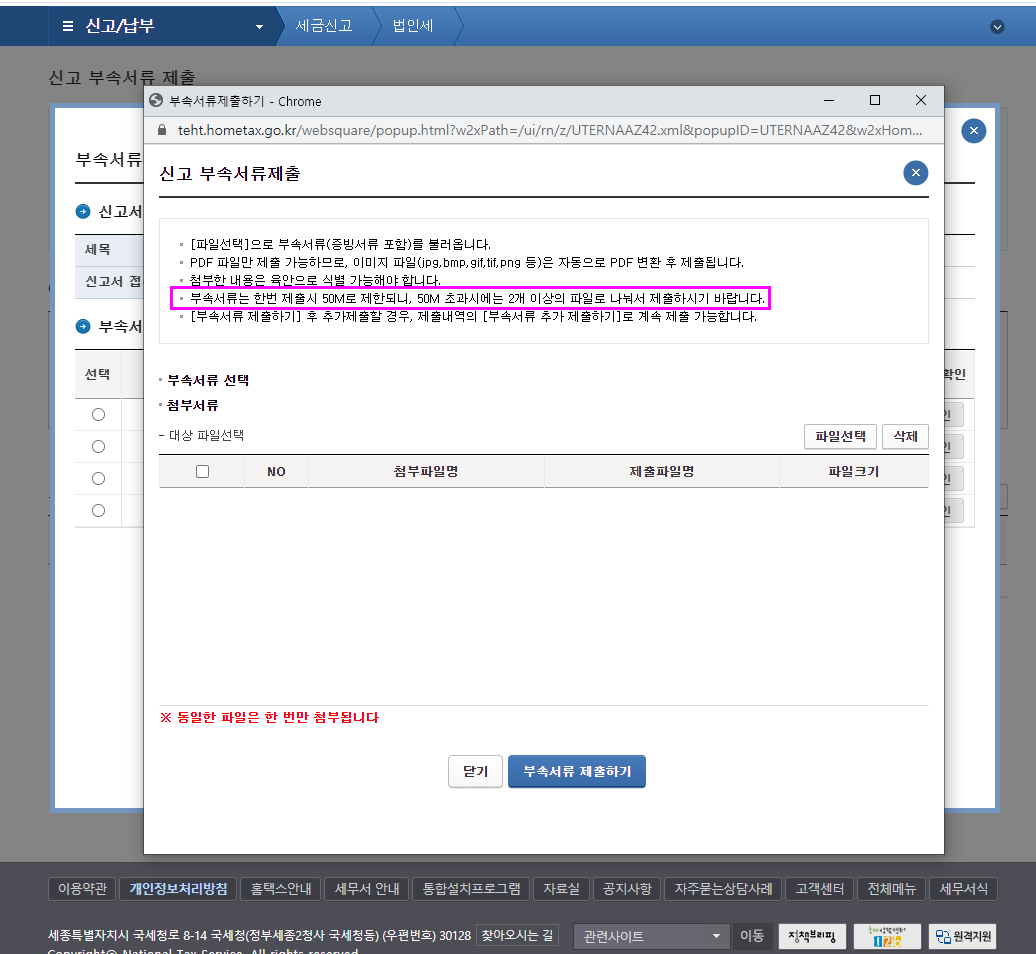
Task: Open the 정책브리핑 banner logo
Action: (x=812, y=937)
